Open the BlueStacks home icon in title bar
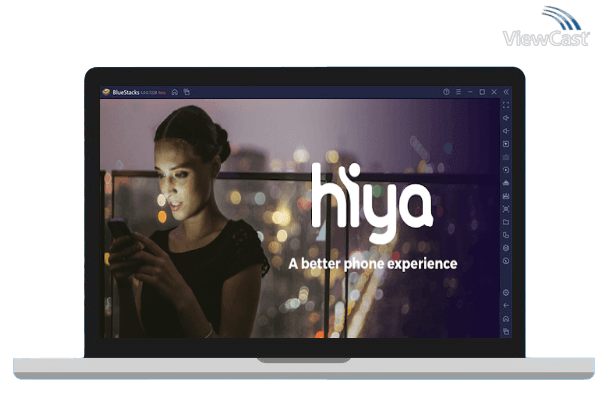The height and width of the screenshot is (414, 602). (x=175, y=92)
